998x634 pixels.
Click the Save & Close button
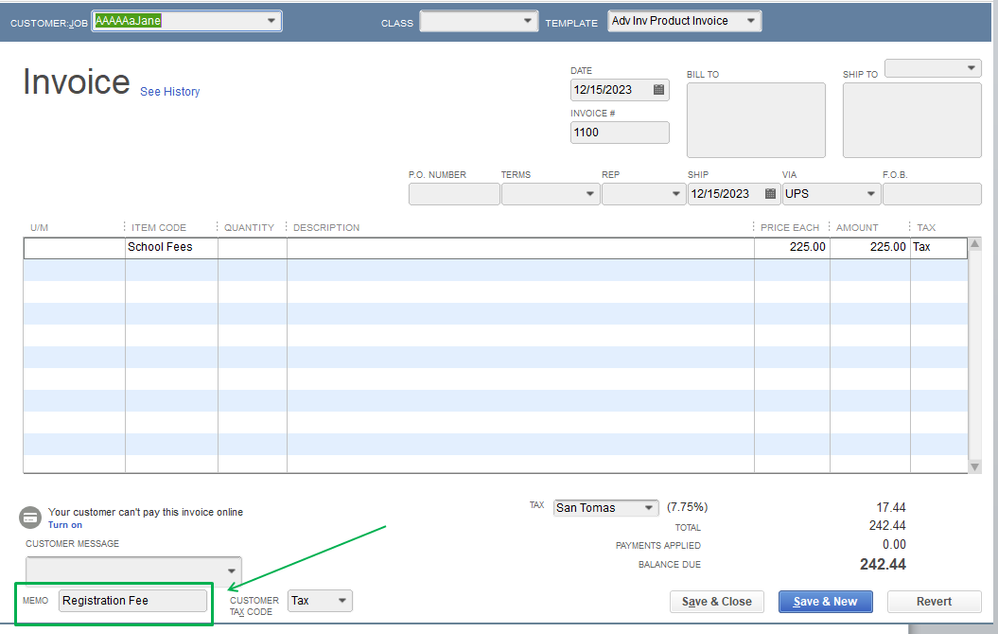(x=717, y=601)
